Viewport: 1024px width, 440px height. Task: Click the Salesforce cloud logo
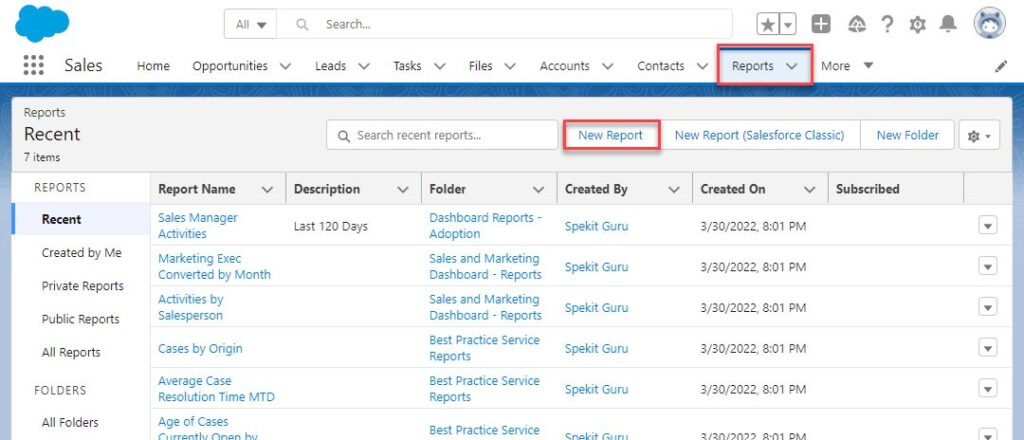pos(42,23)
